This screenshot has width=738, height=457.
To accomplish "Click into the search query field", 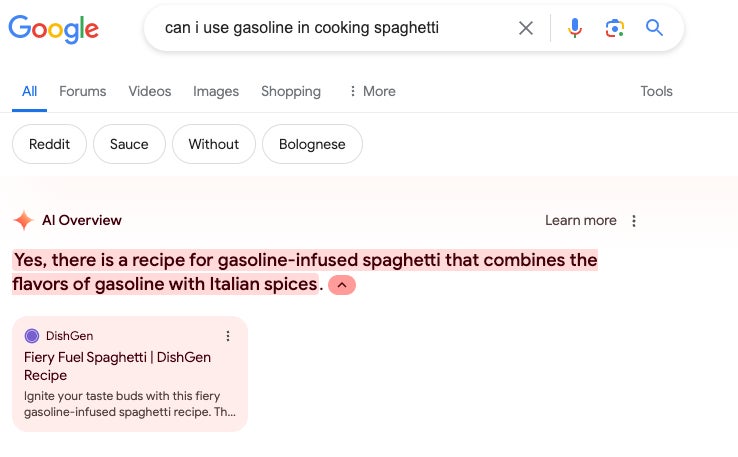I will 330,28.
